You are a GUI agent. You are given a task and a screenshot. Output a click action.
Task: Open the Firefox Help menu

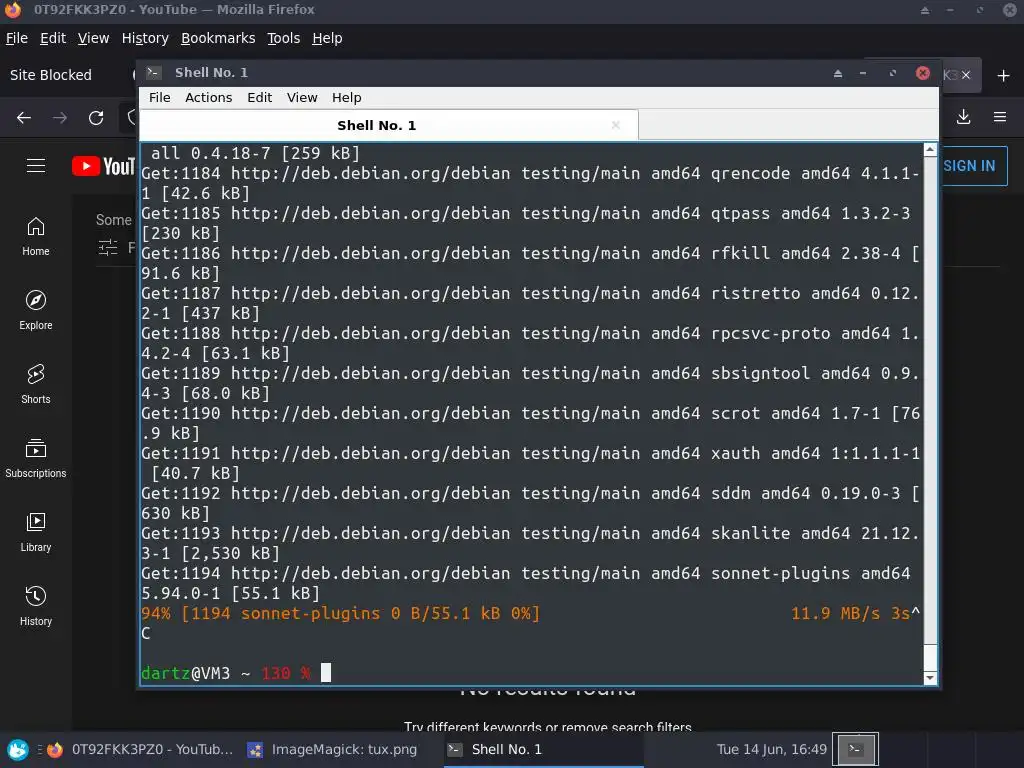point(327,38)
